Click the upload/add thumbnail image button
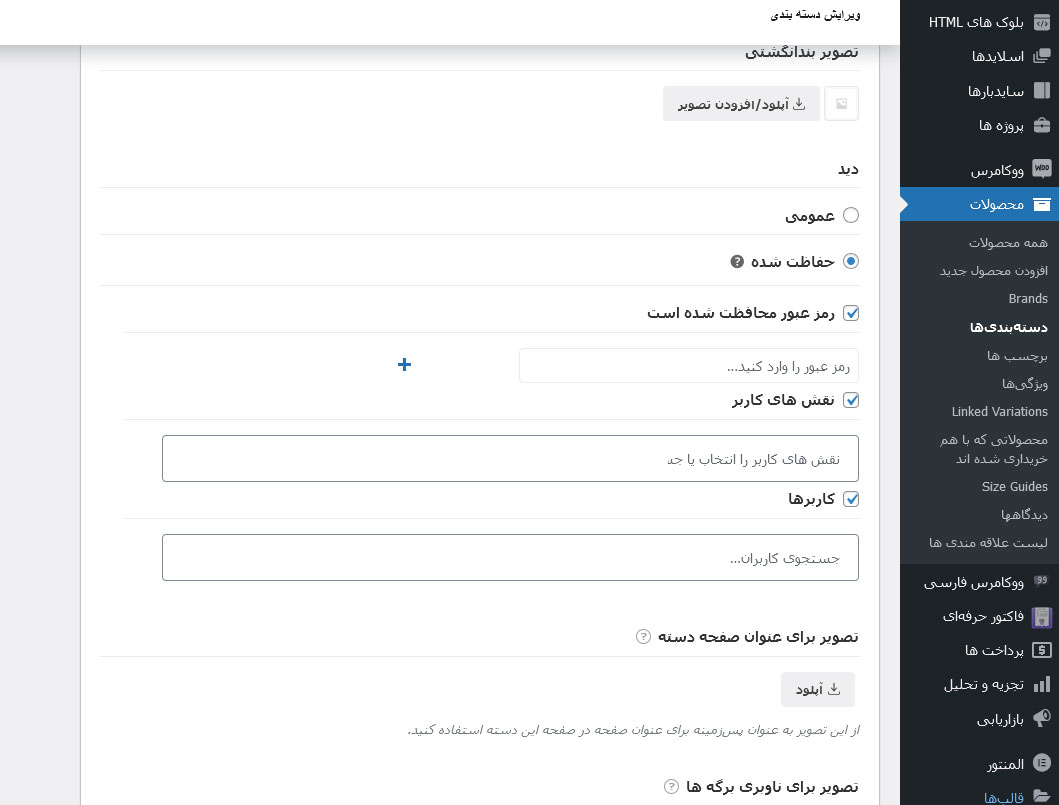Viewport: 1059px width, 805px height. [741, 104]
